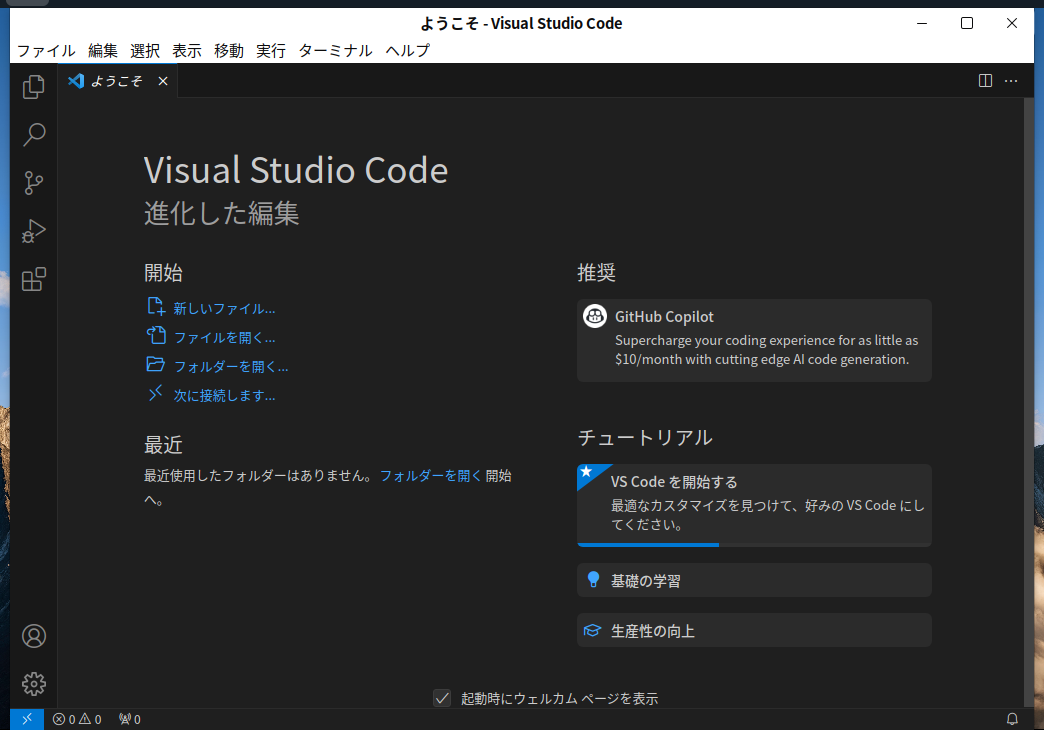Click the 進化した編集 subtitle text
Image resolution: width=1044 pixels, height=730 pixels.
tap(222, 213)
